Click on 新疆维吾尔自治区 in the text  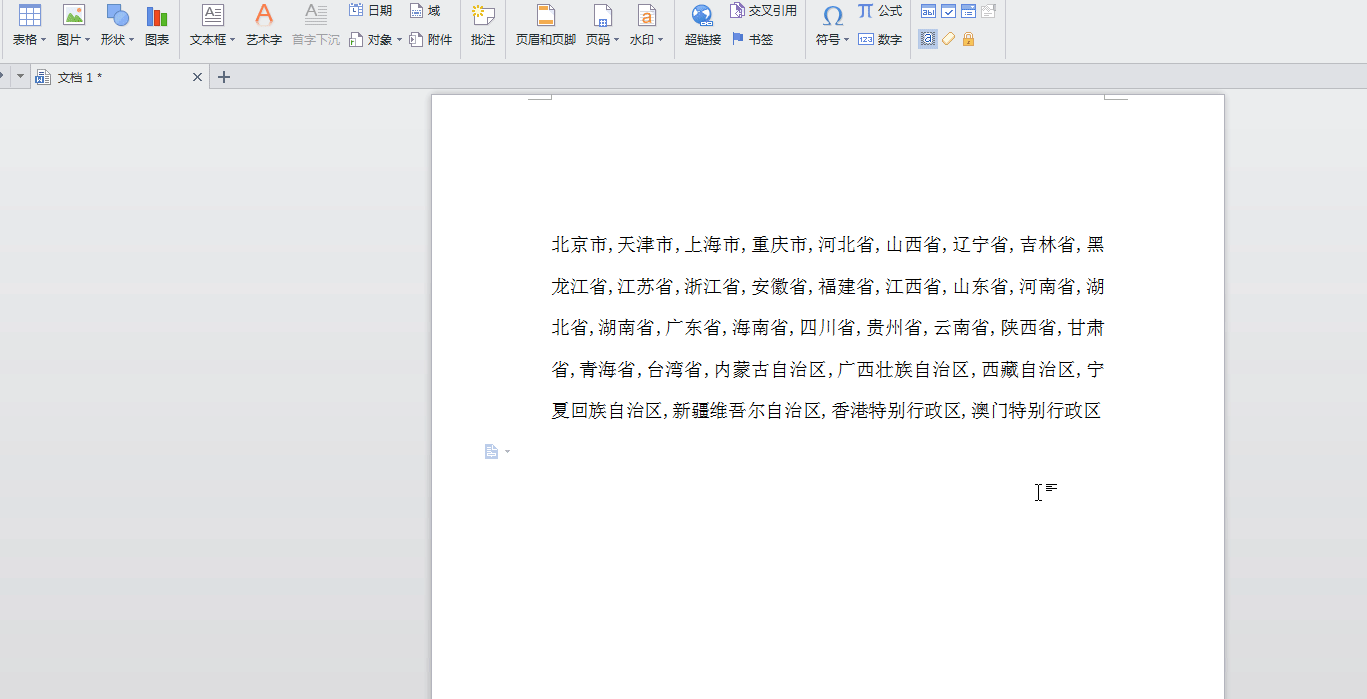pyautogui.click(x=746, y=411)
